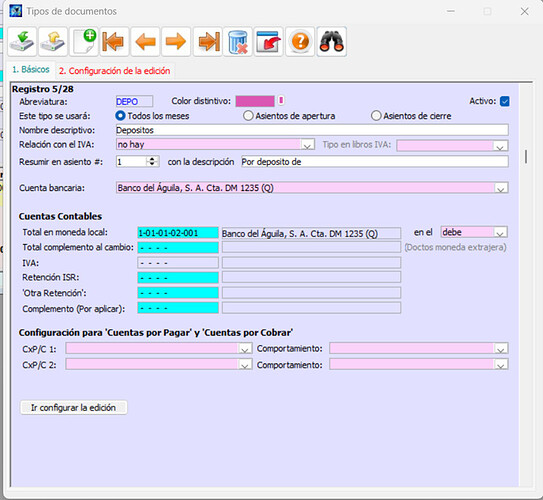Open Comportamiento dropdown in CxP/C 2 row
Screen dimensions: 543x500
pos(501,364)
